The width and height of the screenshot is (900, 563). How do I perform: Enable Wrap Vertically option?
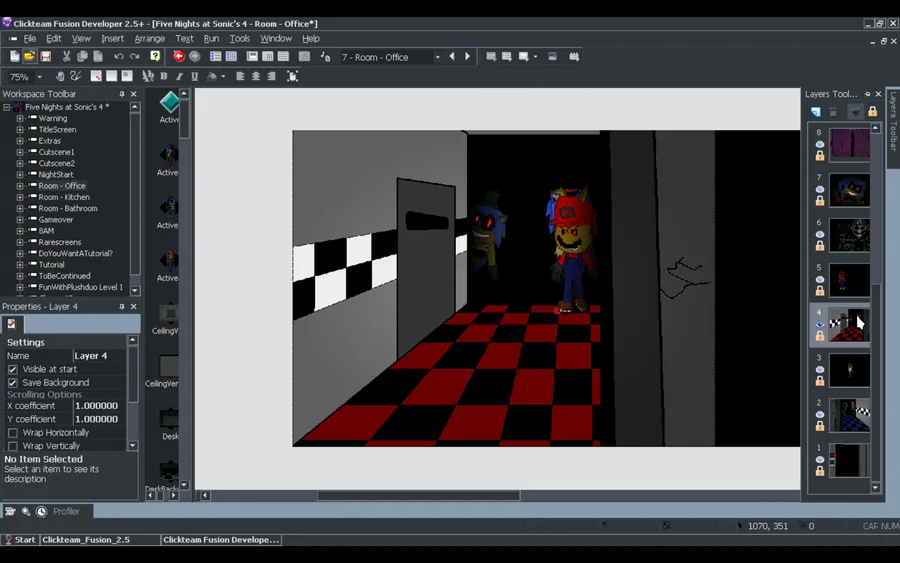(13, 446)
